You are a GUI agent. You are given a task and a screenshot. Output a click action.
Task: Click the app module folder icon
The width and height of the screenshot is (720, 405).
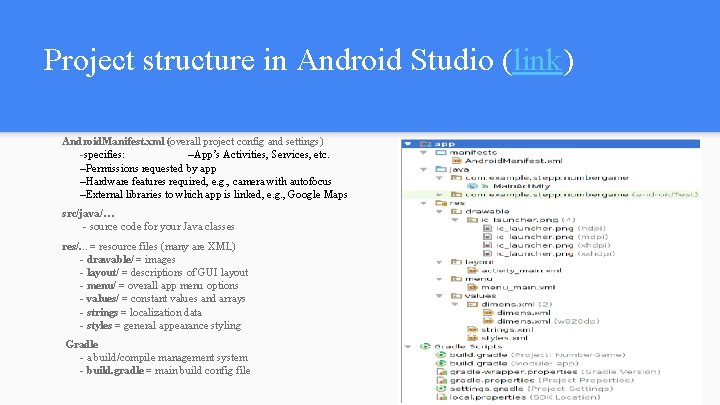point(426,144)
